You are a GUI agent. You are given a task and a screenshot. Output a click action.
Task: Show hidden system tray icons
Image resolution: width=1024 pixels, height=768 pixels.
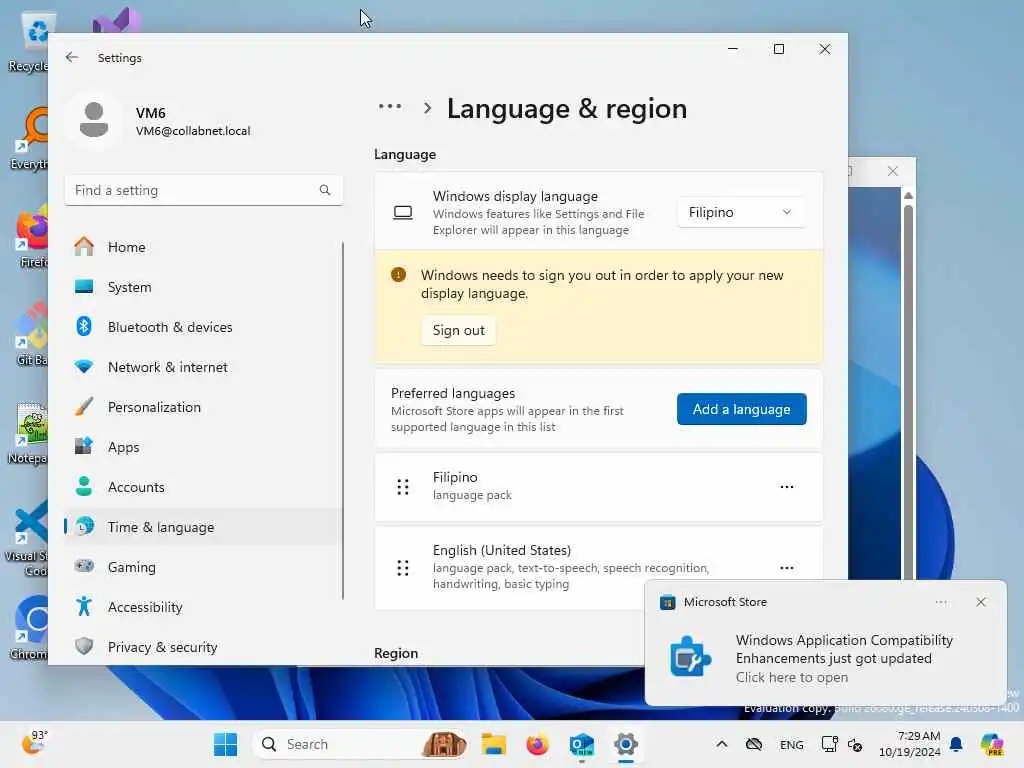[x=722, y=744]
